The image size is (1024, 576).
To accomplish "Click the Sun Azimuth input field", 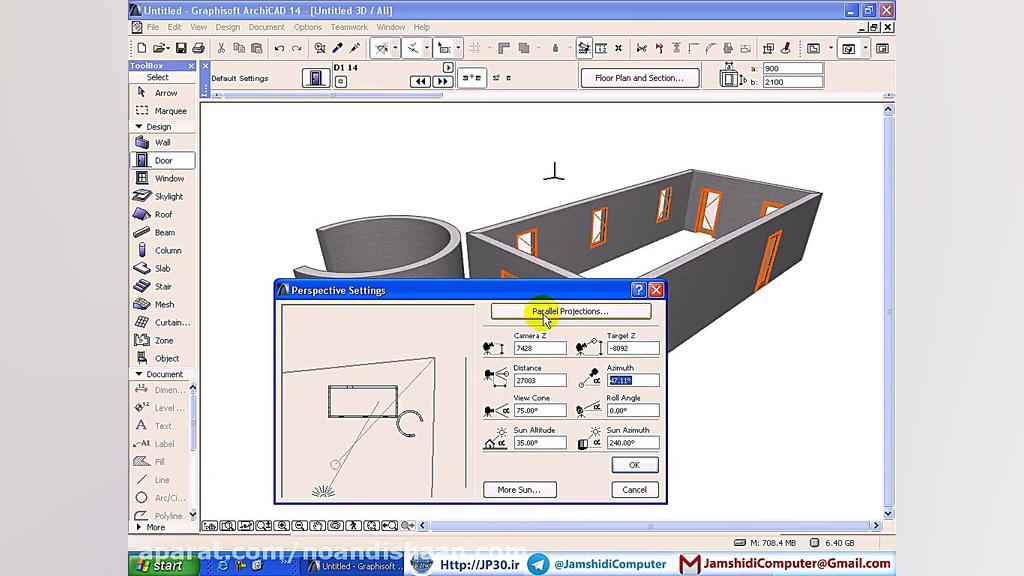I will (x=633, y=443).
